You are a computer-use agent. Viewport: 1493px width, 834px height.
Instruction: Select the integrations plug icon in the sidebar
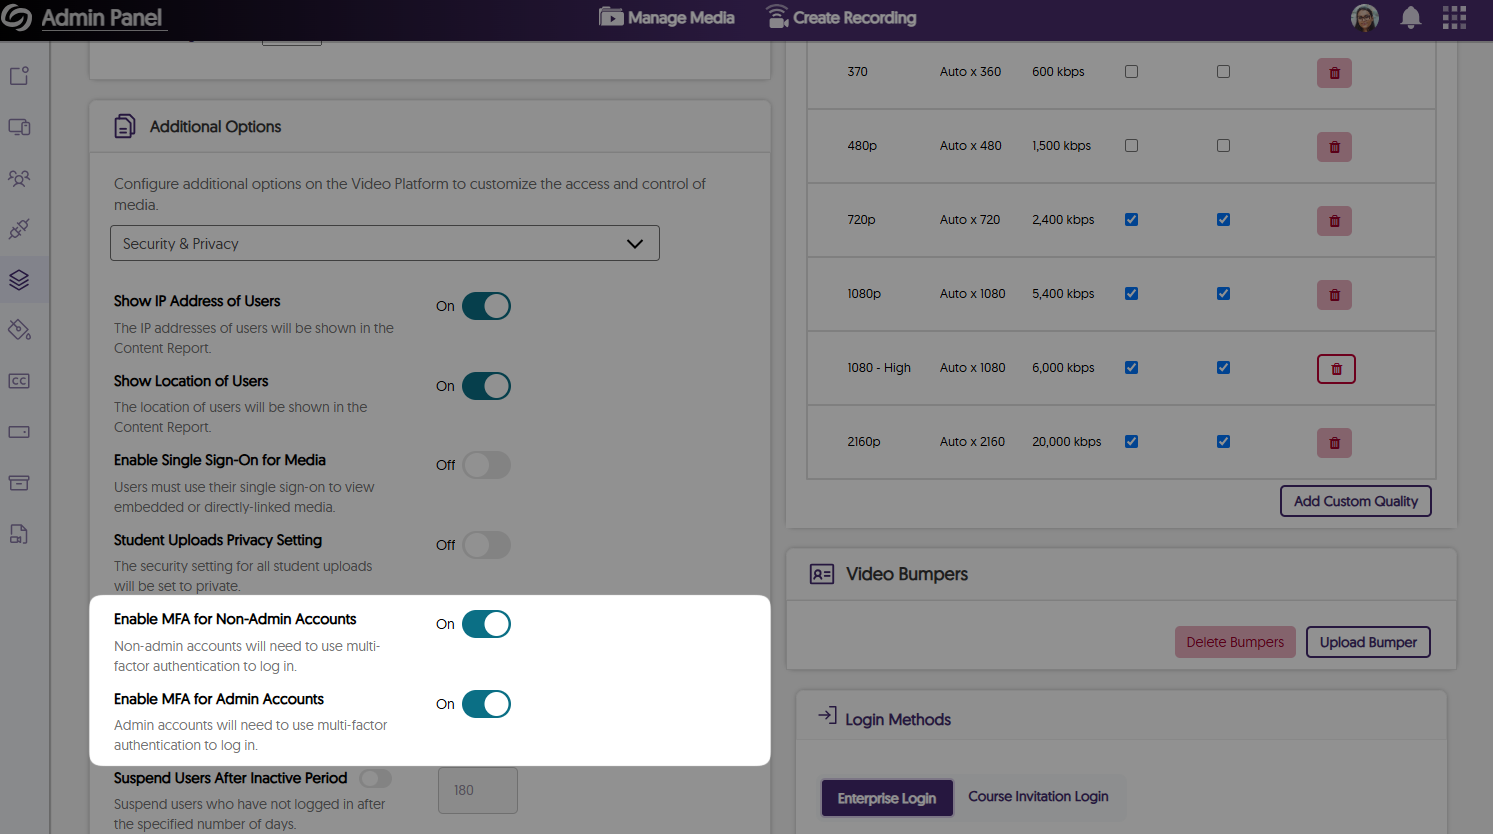click(22, 229)
